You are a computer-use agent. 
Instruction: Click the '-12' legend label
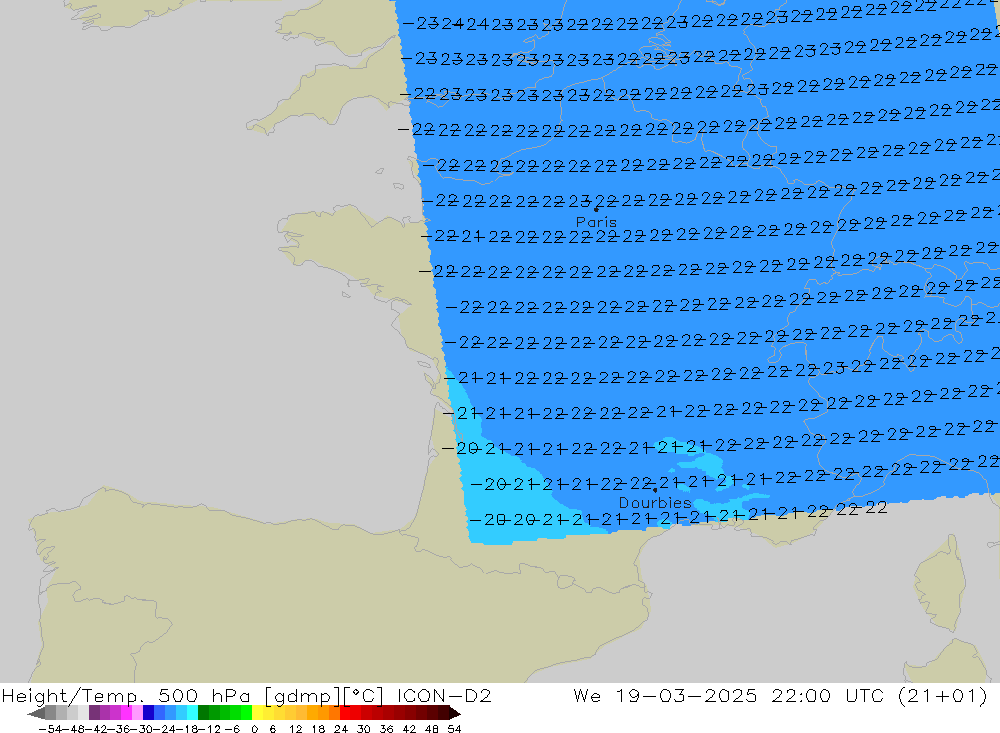[x=209, y=729]
